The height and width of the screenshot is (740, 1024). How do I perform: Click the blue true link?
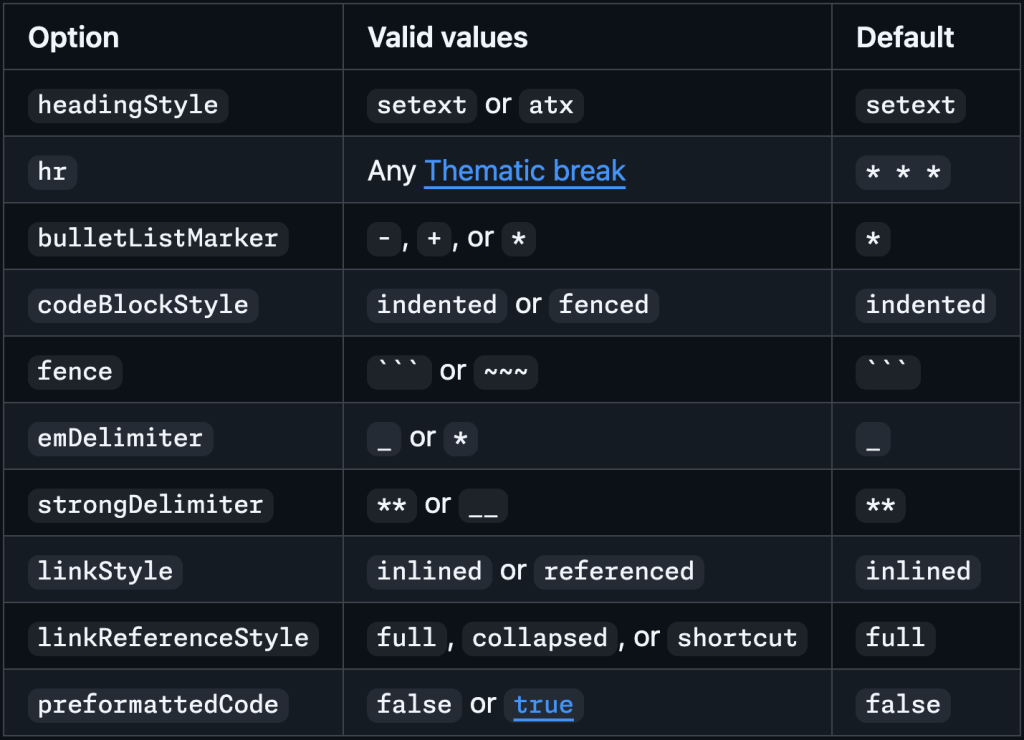pyautogui.click(x=543, y=705)
